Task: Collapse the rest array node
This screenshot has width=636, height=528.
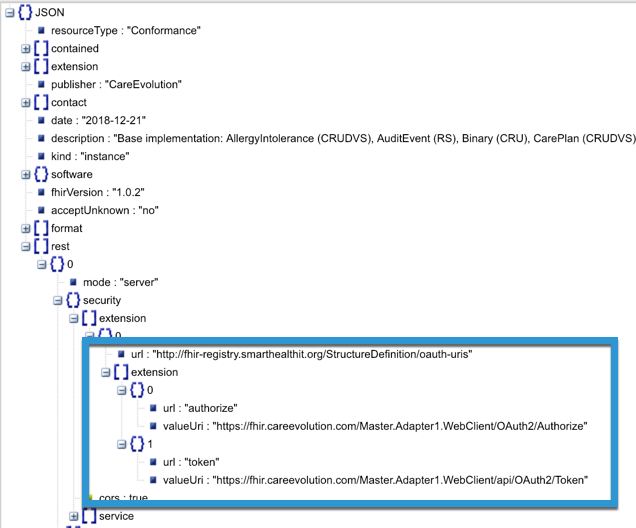Action: 26,247
